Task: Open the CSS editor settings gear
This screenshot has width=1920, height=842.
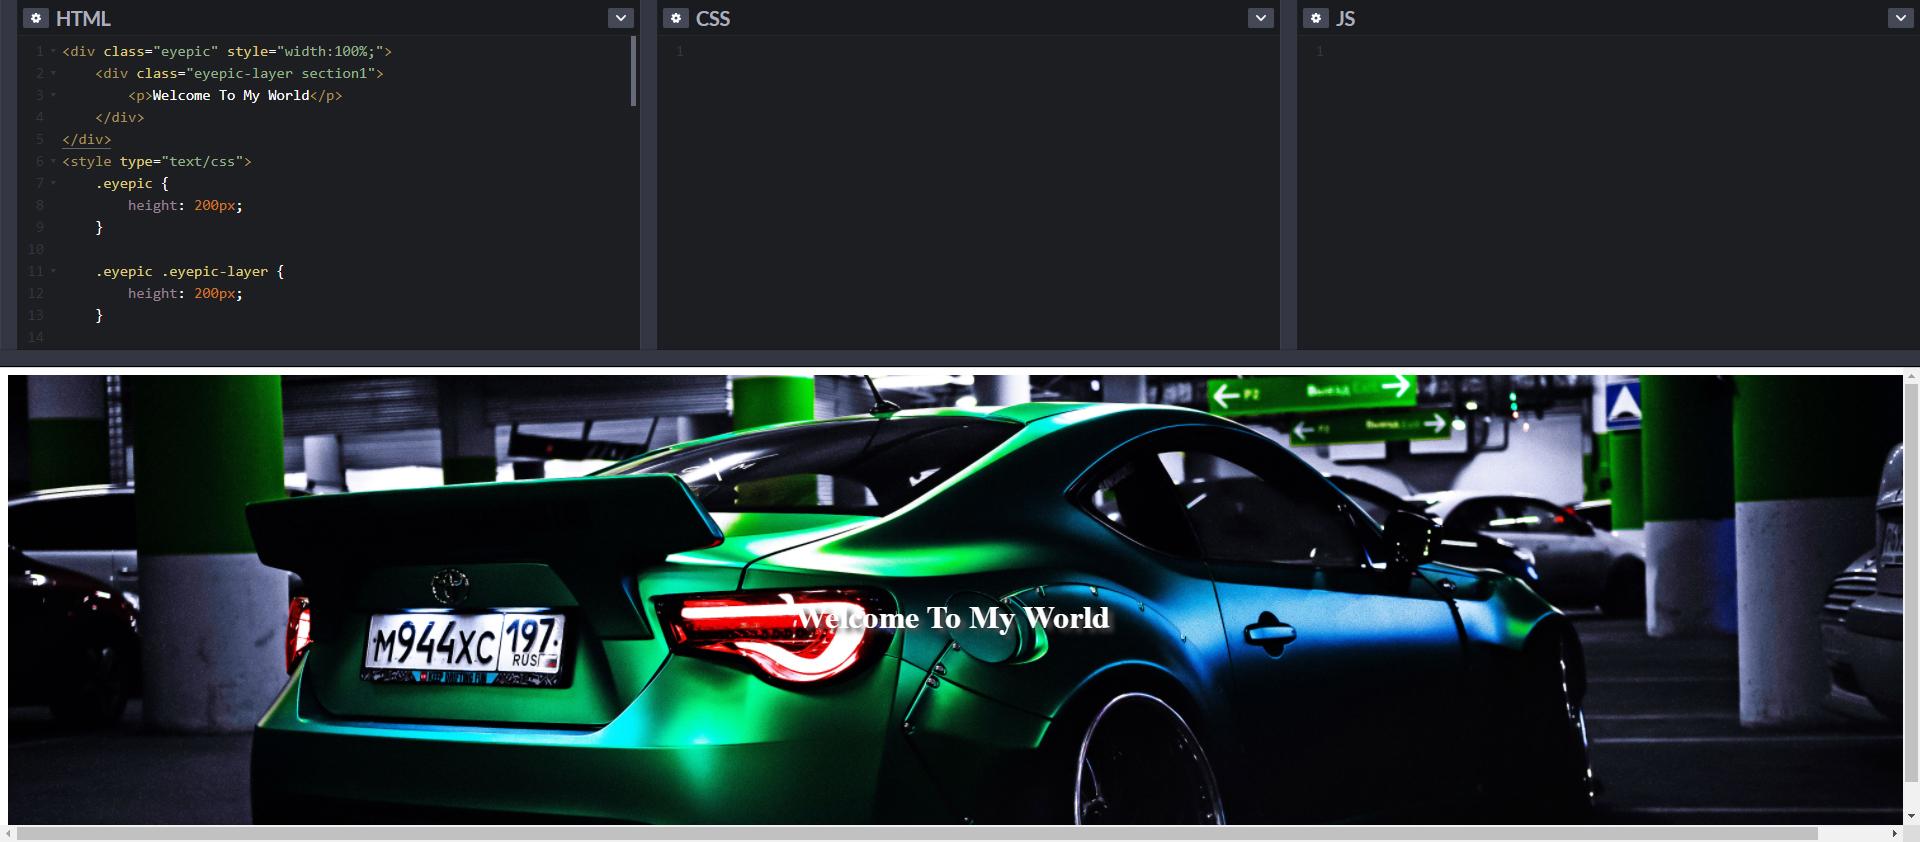Action: [x=676, y=18]
